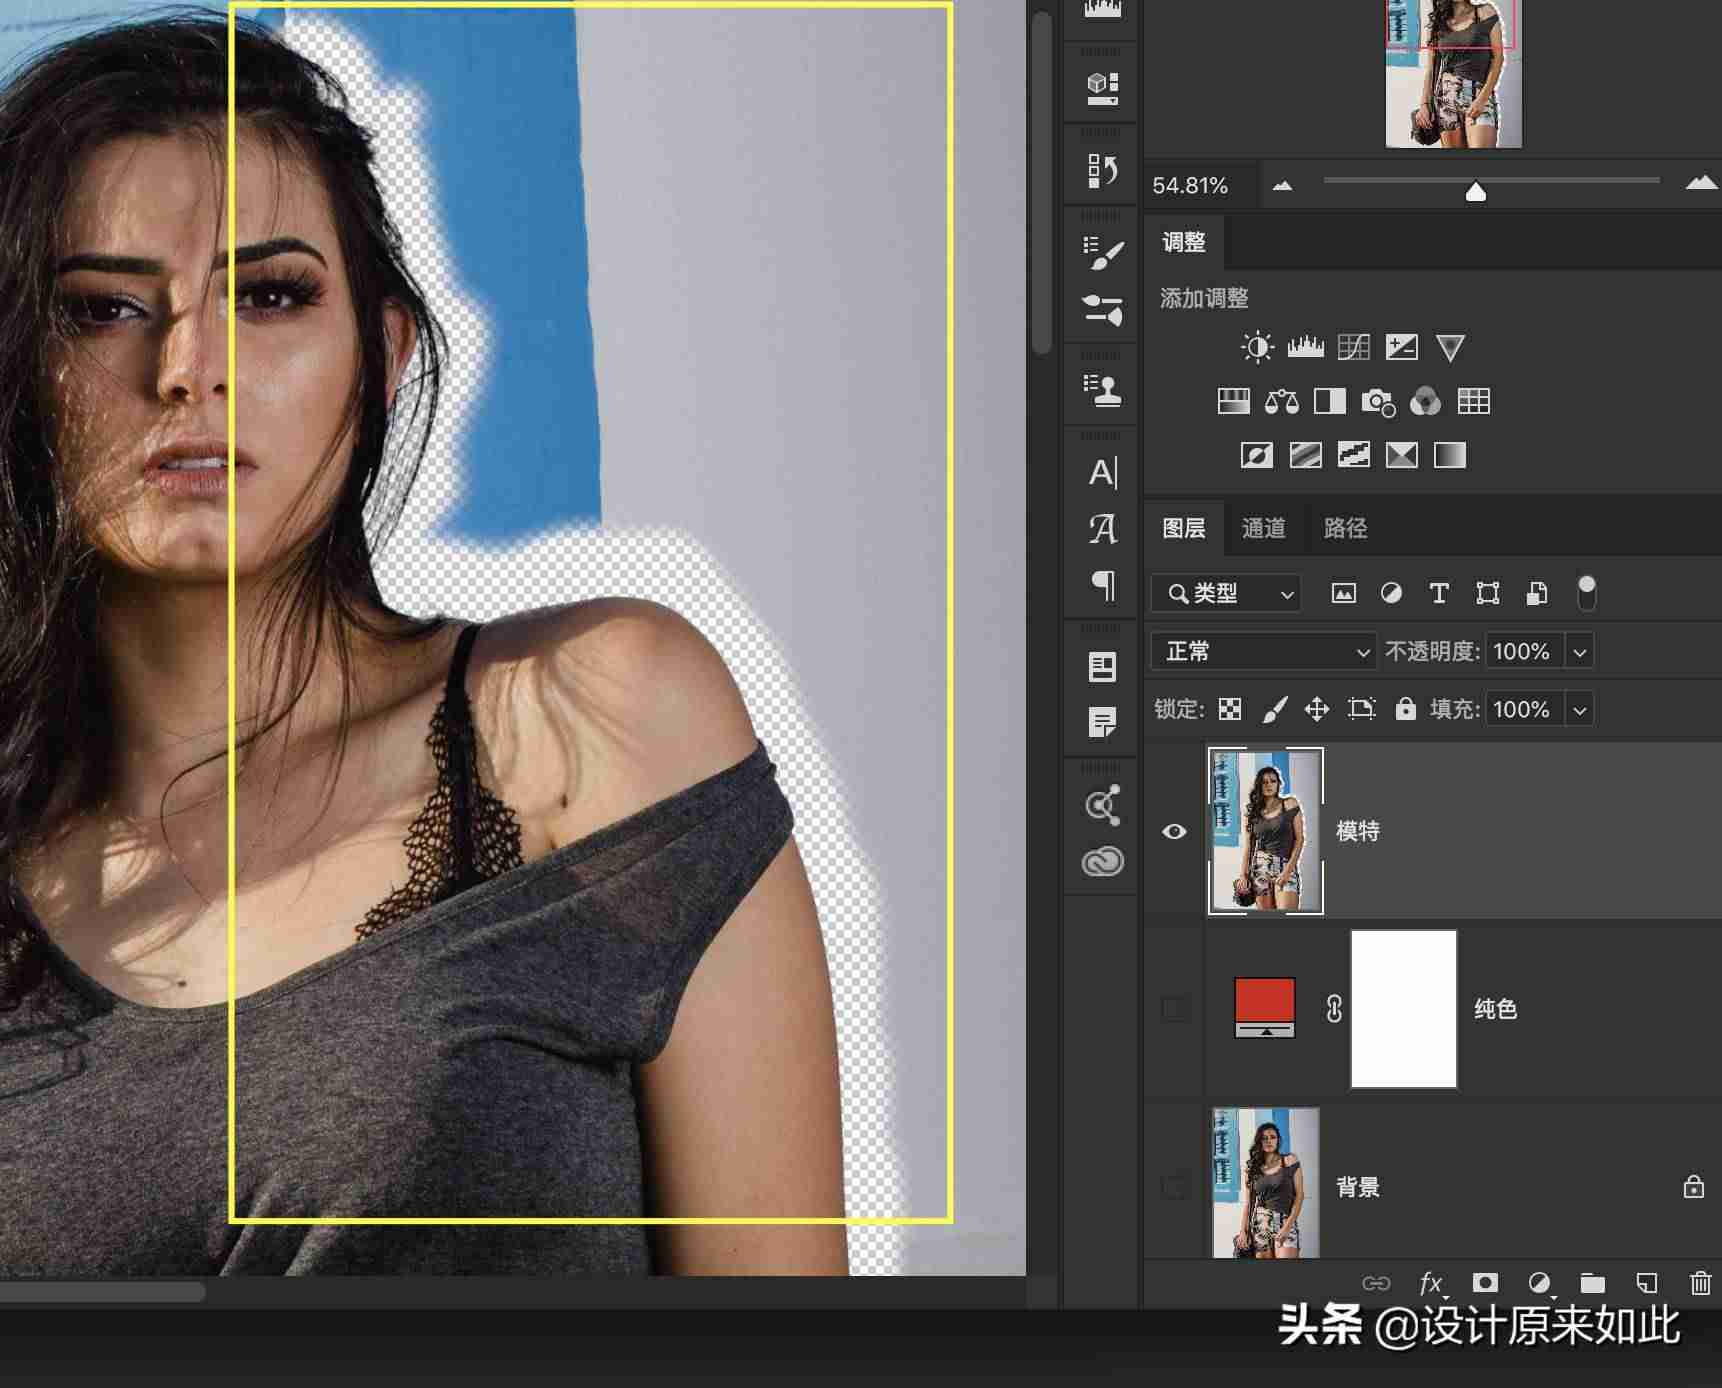
Task: Expand the 不透明度 opacity dropdown
Action: 1580,652
